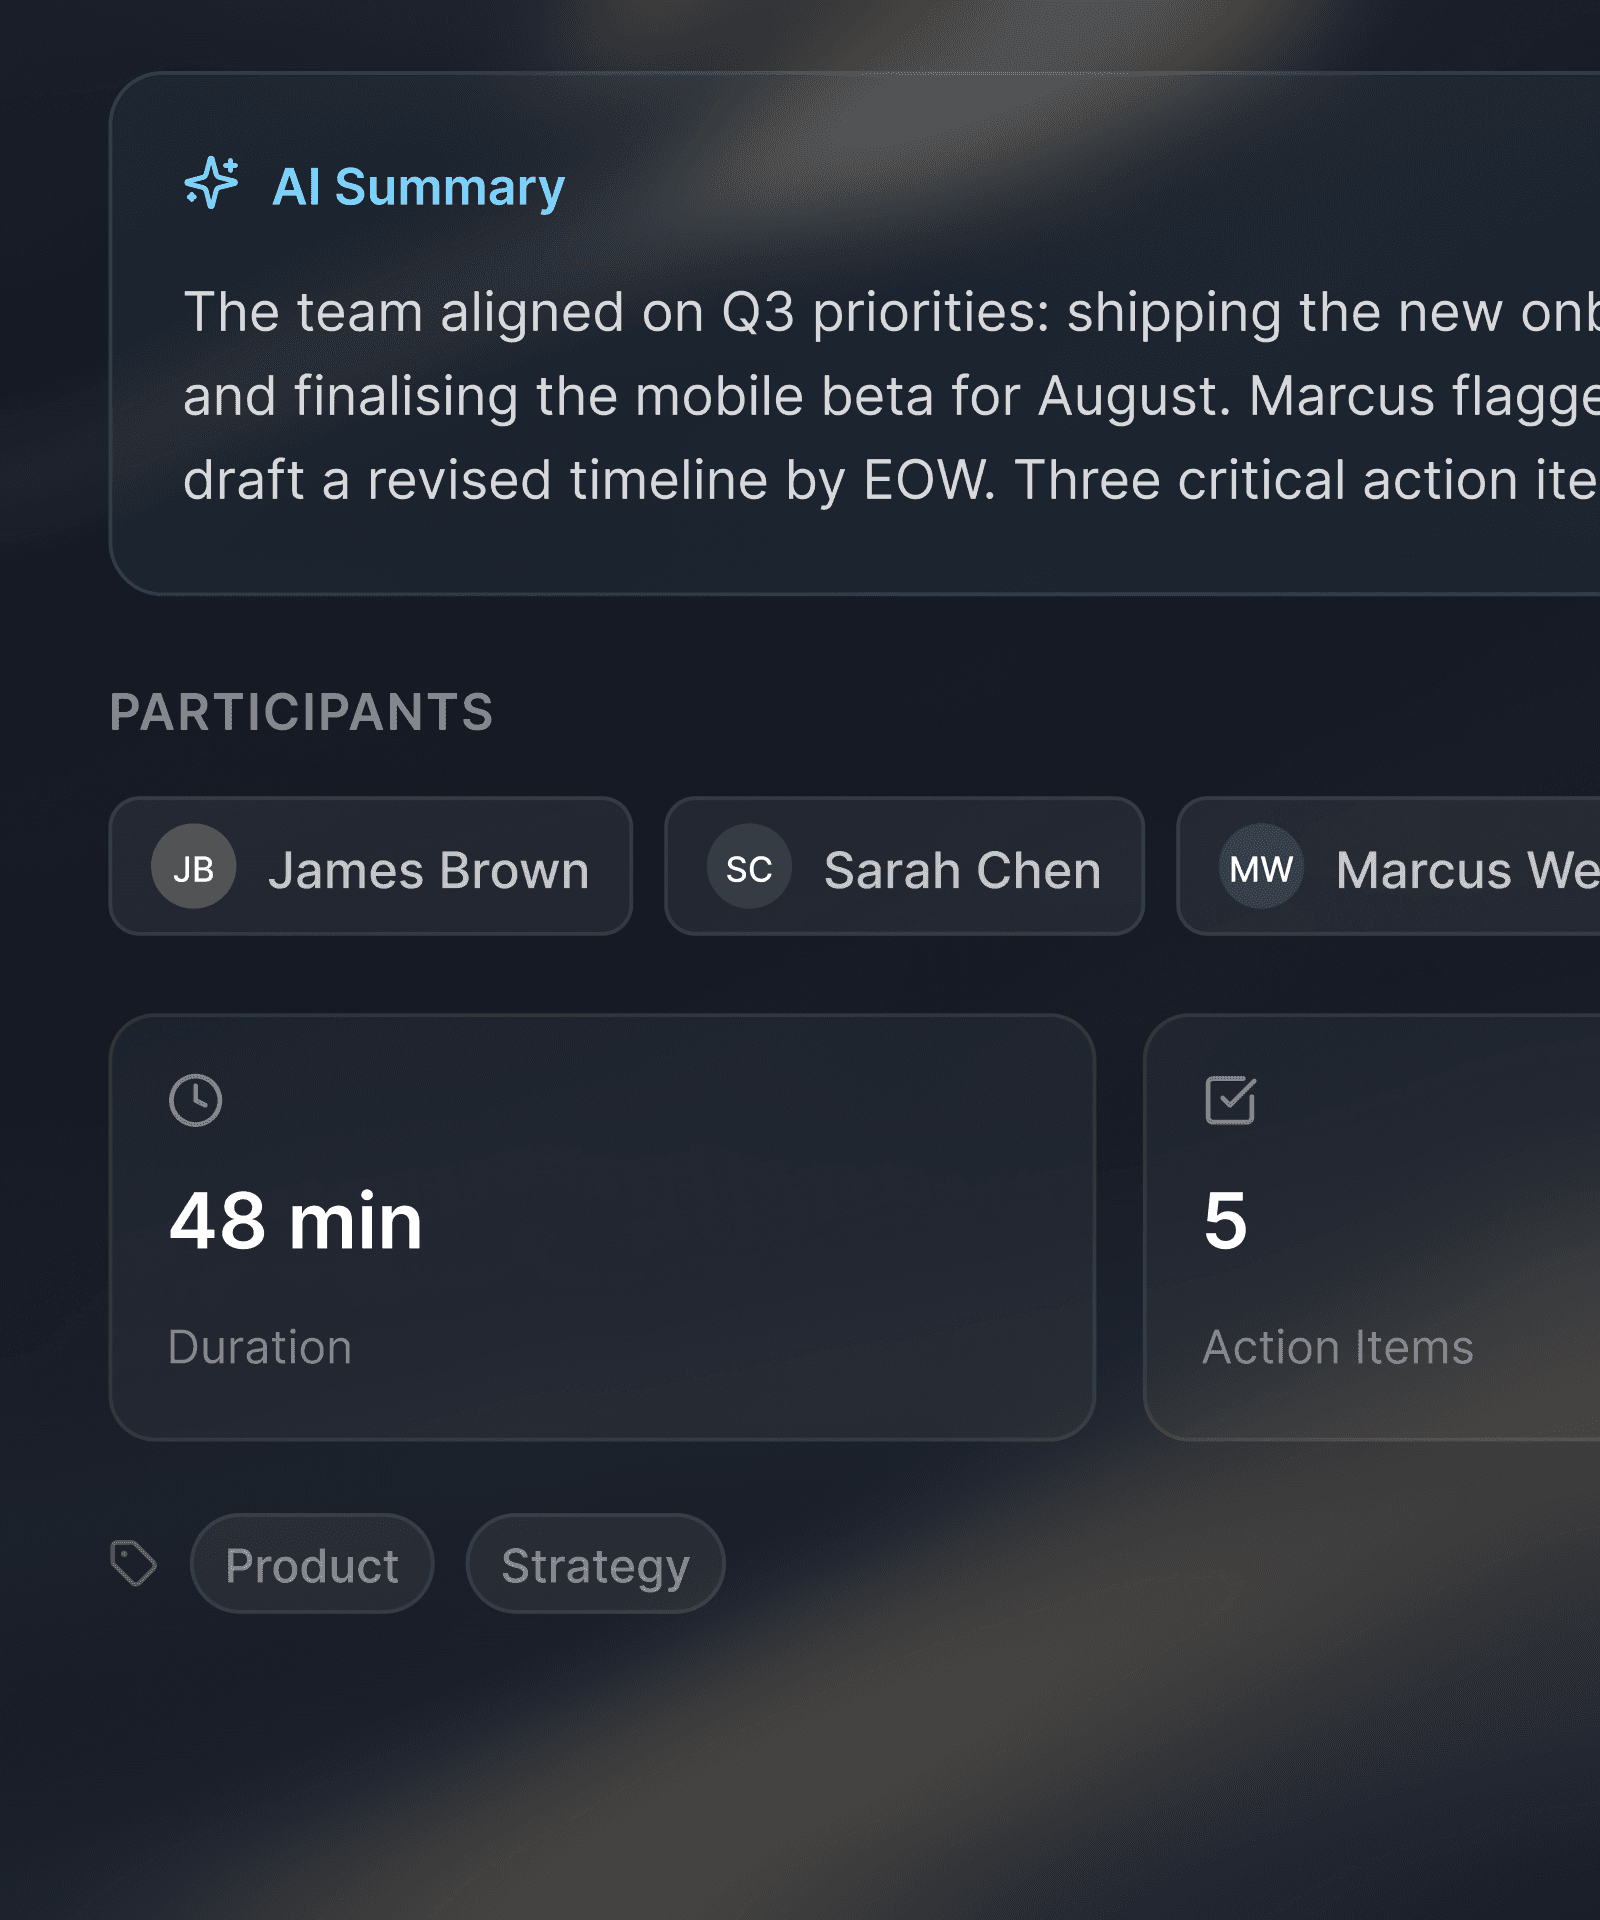Open the 5 Action Items card

pos(1372,1227)
